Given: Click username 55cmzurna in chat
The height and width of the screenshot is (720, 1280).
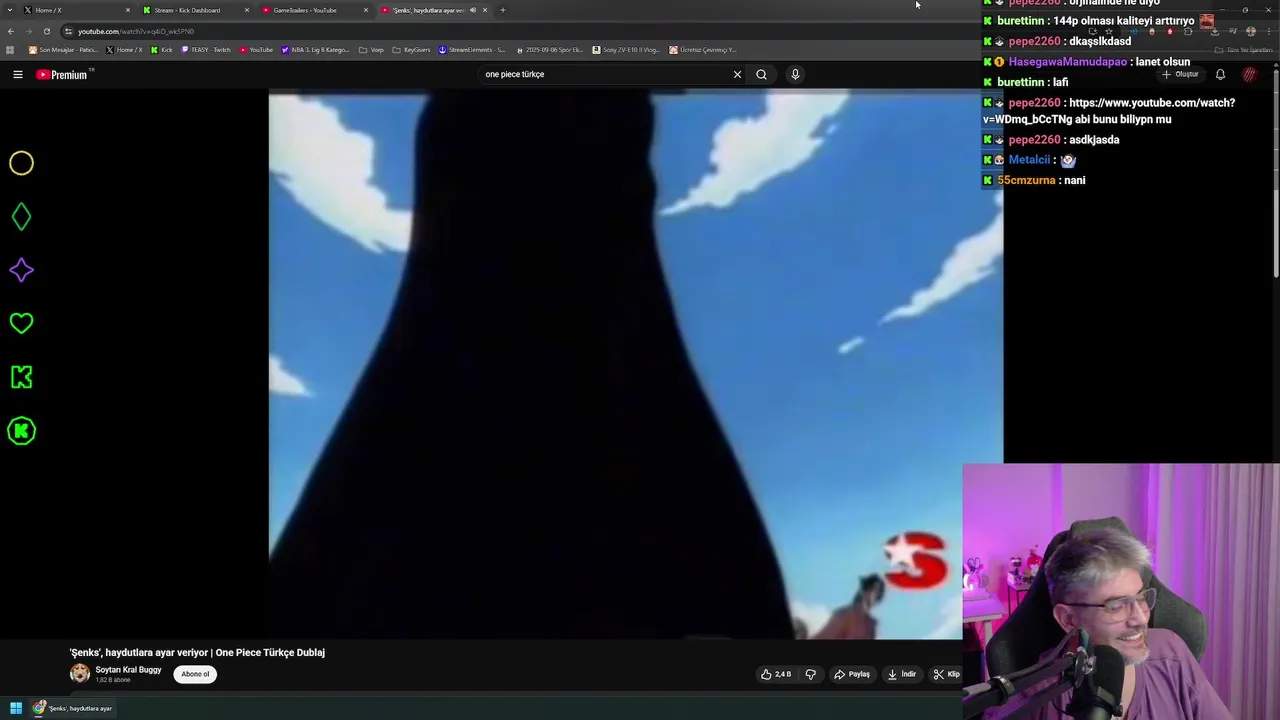Looking at the screenshot, I should tap(1026, 180).
